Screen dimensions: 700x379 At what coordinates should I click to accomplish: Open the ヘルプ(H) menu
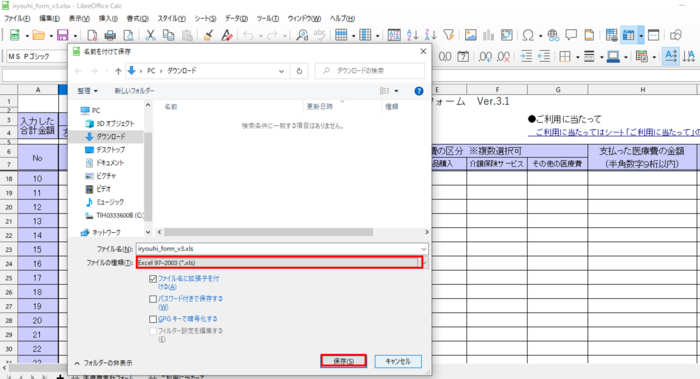click(x=342, y=18)
